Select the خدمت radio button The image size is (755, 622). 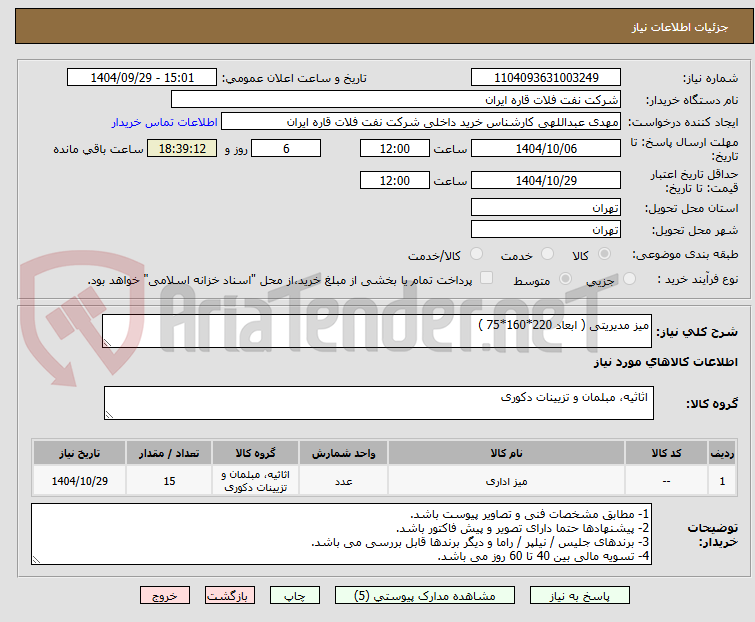pos(547,254)
